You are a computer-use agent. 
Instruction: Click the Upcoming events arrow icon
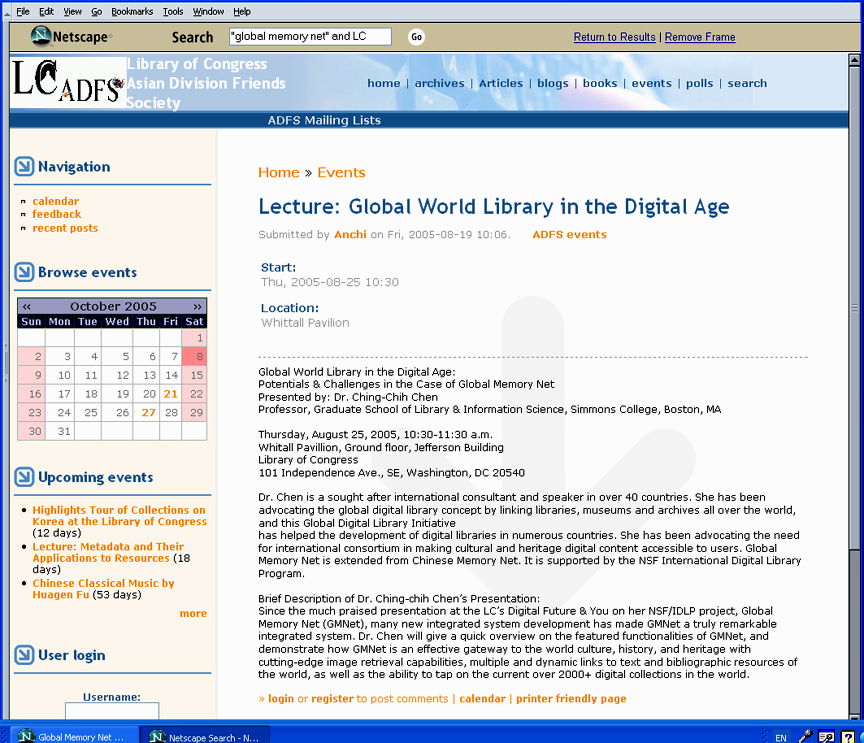click(24, 477)
